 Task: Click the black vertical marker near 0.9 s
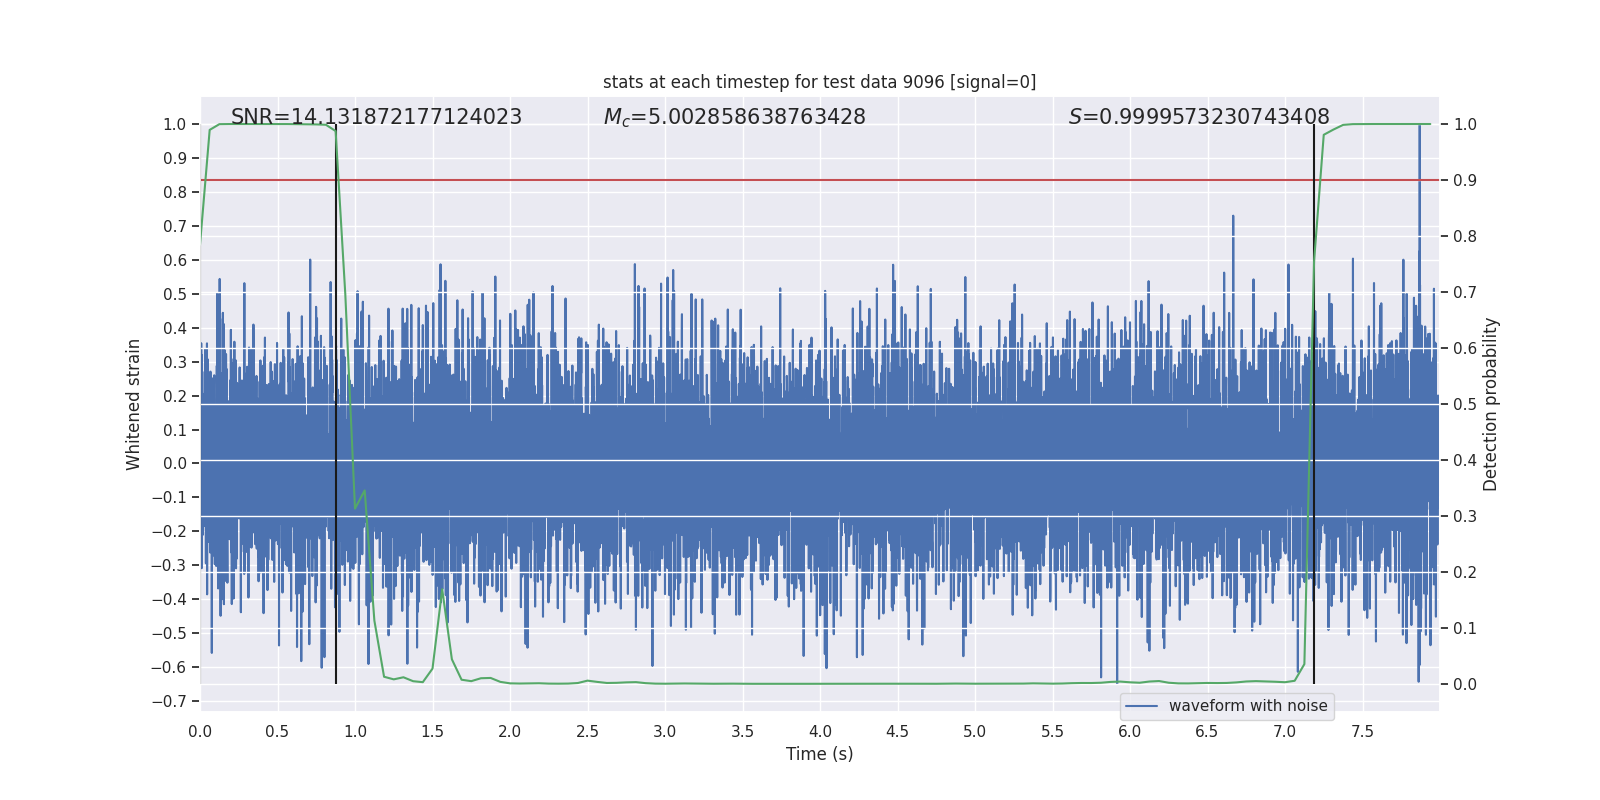[x=336, y=404]
